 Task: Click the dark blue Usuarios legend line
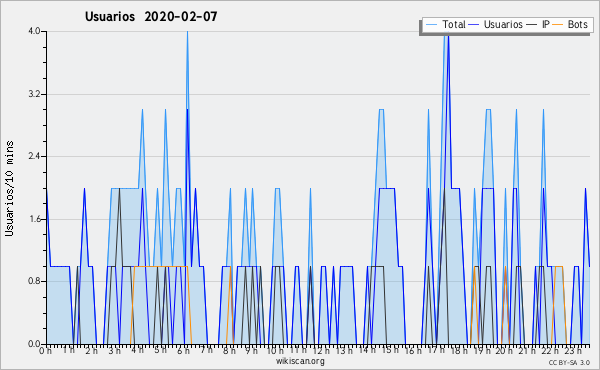tap(474, 25)
